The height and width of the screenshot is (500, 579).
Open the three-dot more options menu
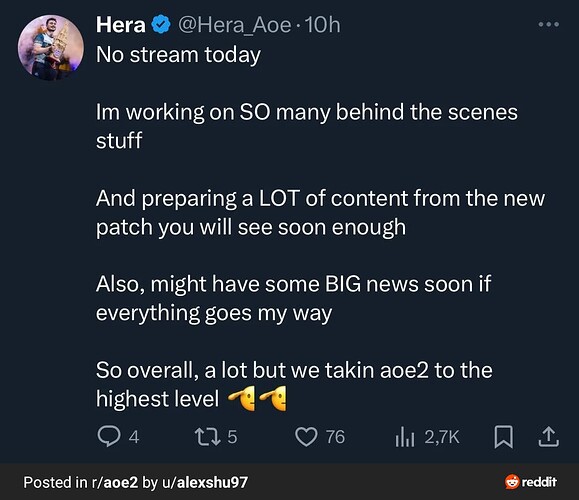(x=548, y=24)
